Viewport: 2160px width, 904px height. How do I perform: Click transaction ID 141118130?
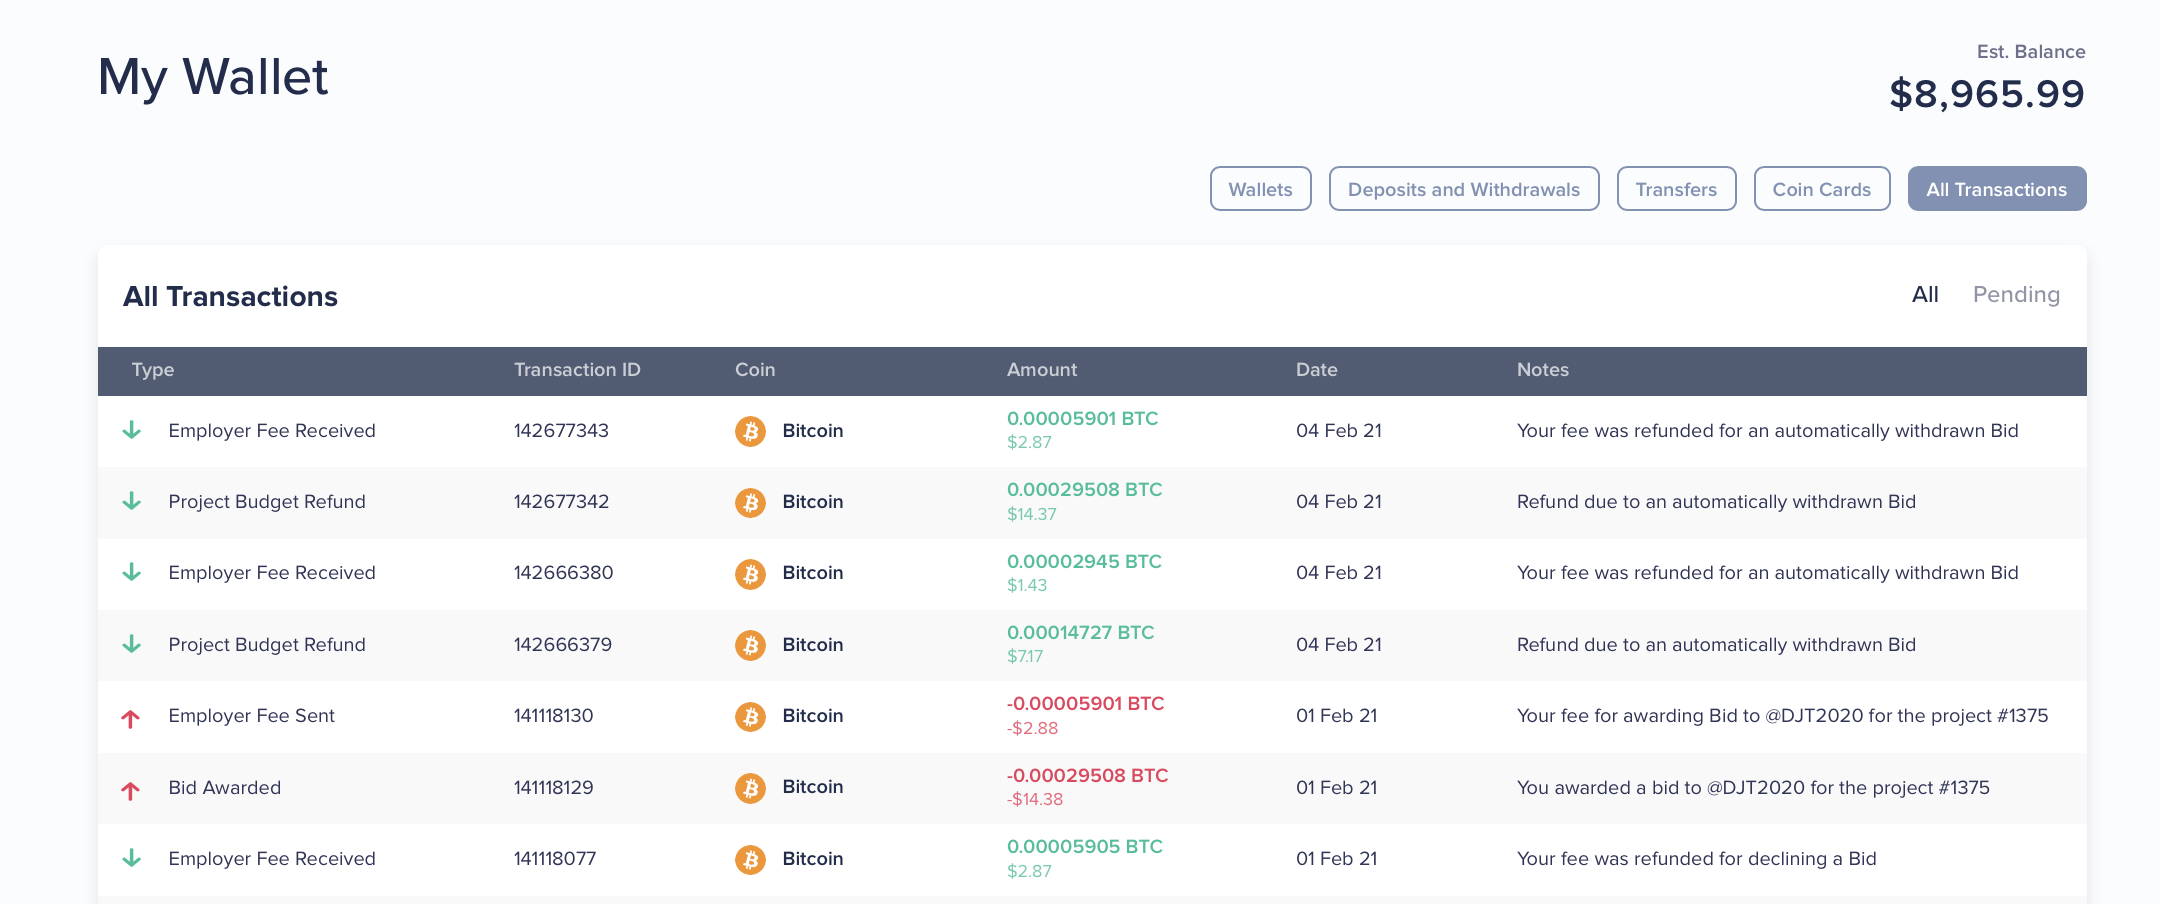[553, 716]
